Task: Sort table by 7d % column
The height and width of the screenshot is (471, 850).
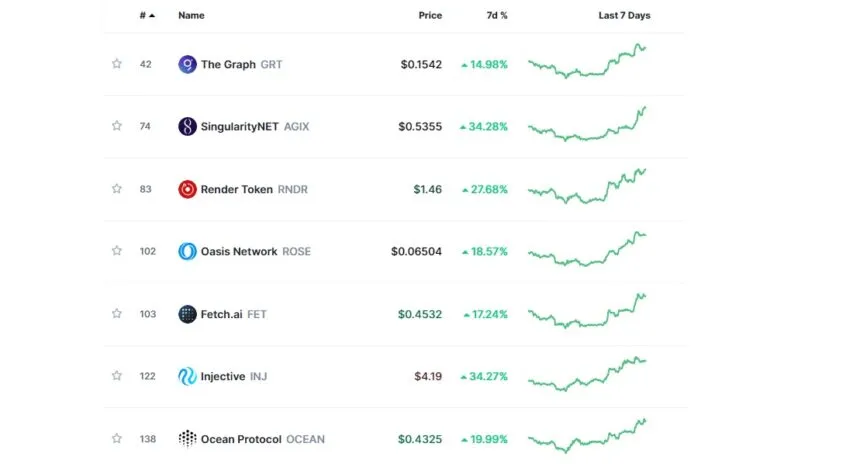Action: [x=497, y=15]
